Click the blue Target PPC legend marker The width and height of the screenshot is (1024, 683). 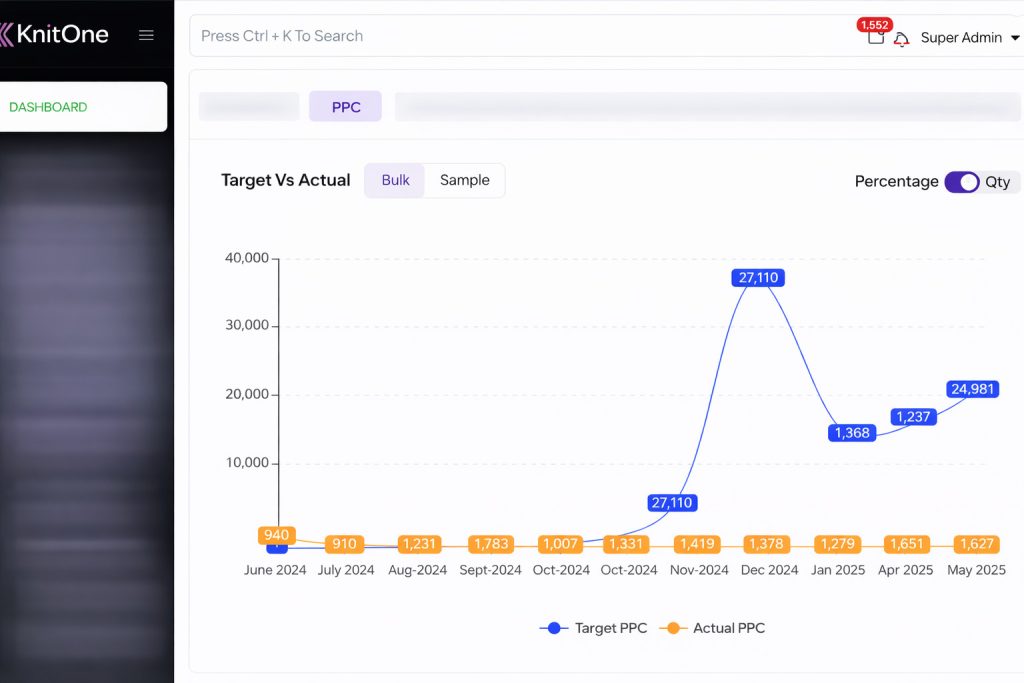(x=554, y=628)
